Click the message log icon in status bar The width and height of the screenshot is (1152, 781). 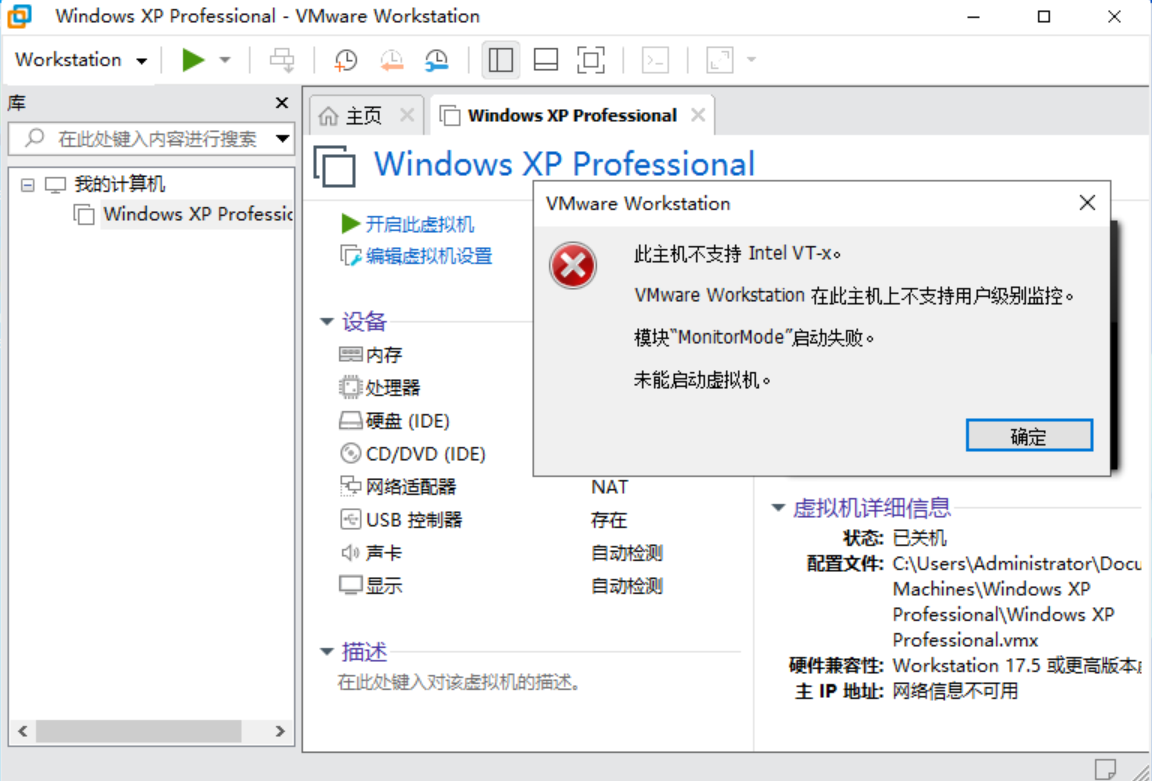(x=1105, y=769)
